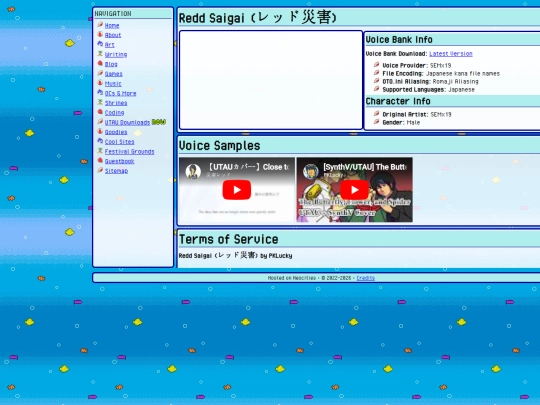The image size is (540, 405).
Task: Open the Shrines link
Action: pos(116,103)
